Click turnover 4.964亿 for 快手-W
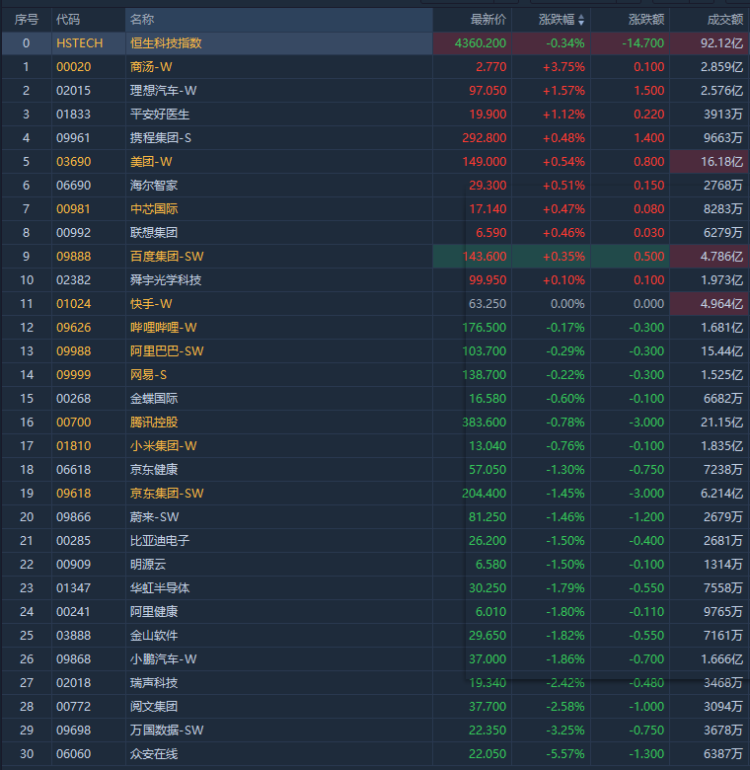The height and width of the screenshot is (770, 750). [722, 303]
